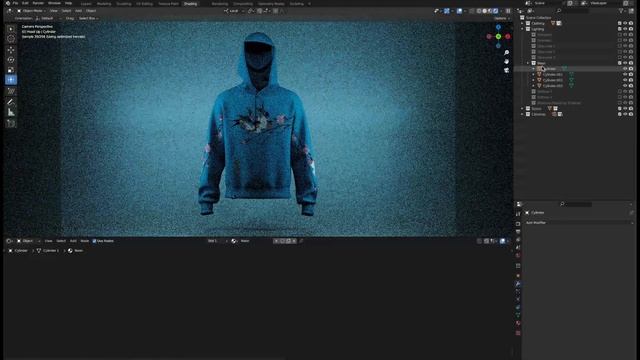Open the World properties tab
640x360 pixels.
pos(518,256)
